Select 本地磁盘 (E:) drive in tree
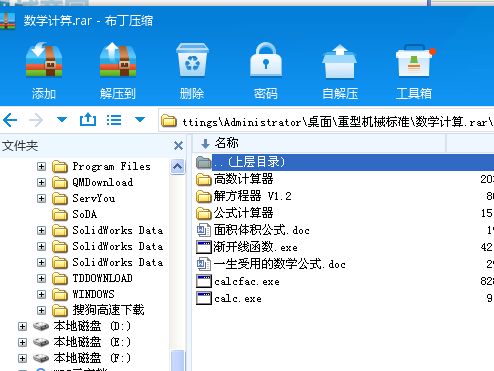494x371 pixels. pos(92,342)
